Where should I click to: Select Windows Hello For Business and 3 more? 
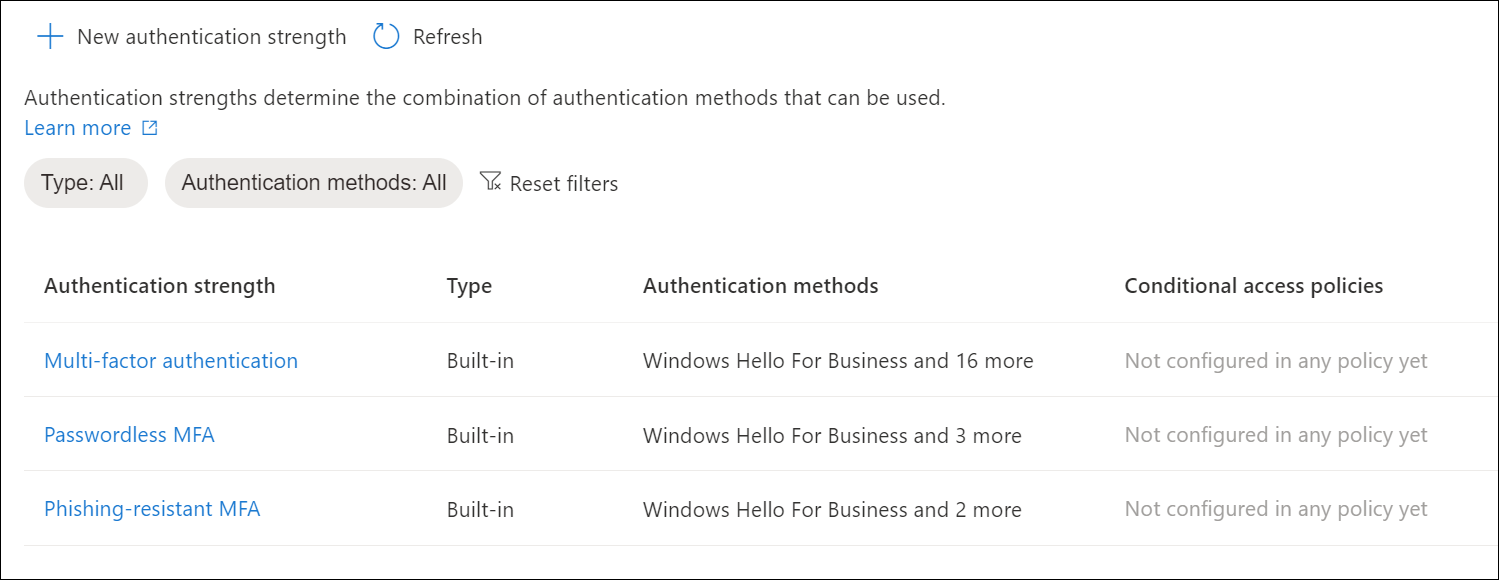(x=832, y=435)
